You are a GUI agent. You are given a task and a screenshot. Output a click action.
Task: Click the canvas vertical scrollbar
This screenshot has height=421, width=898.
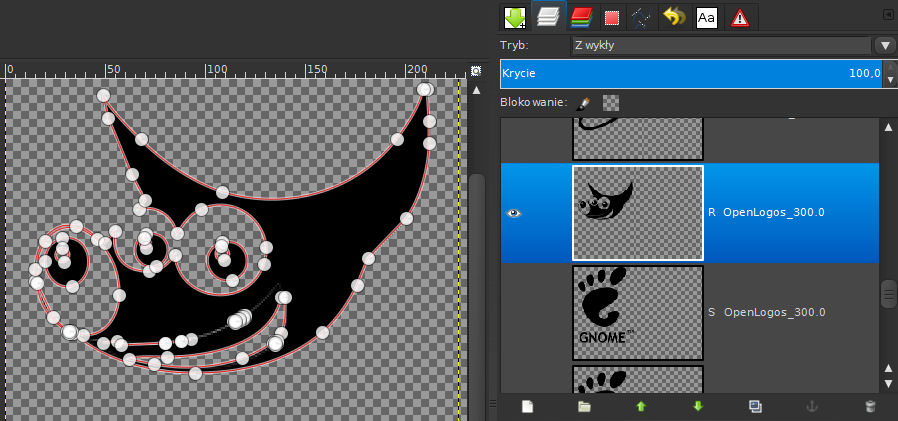point(476,298)
